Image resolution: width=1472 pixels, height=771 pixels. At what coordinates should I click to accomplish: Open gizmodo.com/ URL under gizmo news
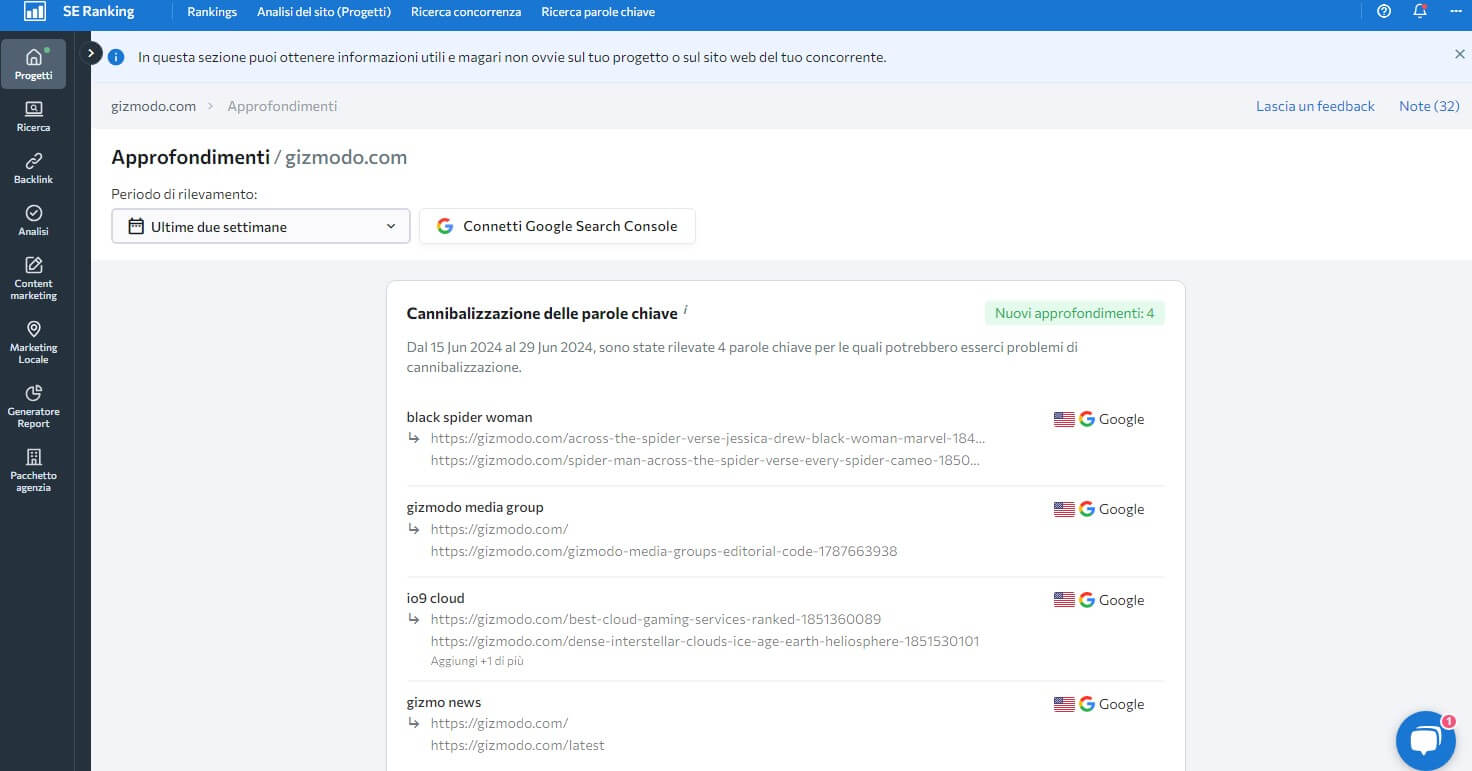pyautogui.click(x=499, y=723)
